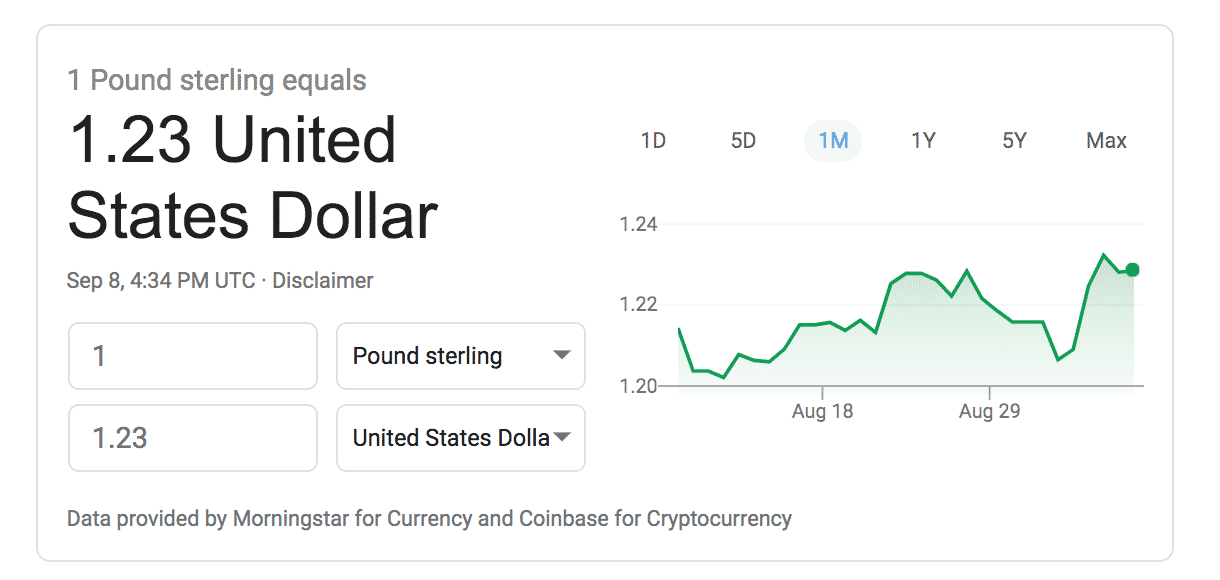Click the Dollar amount field showing 1.23
1220x580 pixels.
[192, 438]
